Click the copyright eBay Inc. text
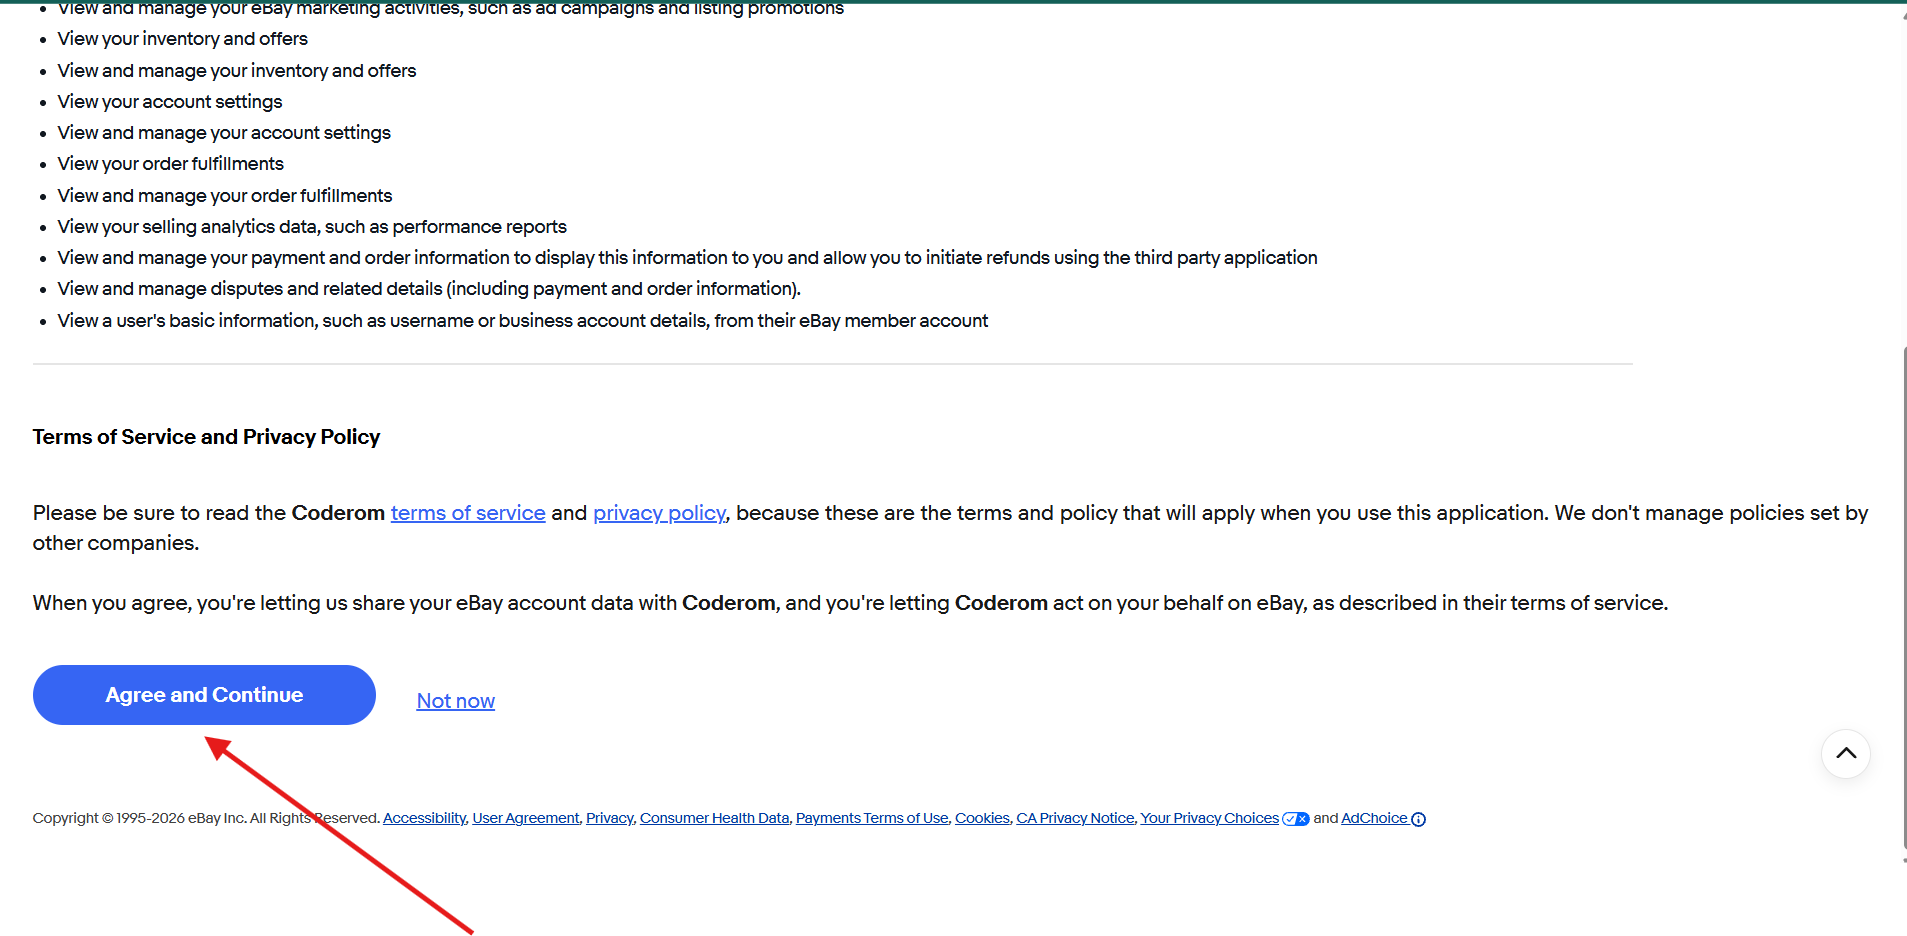Viewport: 1907px width, 936px height. pos(206,818)
